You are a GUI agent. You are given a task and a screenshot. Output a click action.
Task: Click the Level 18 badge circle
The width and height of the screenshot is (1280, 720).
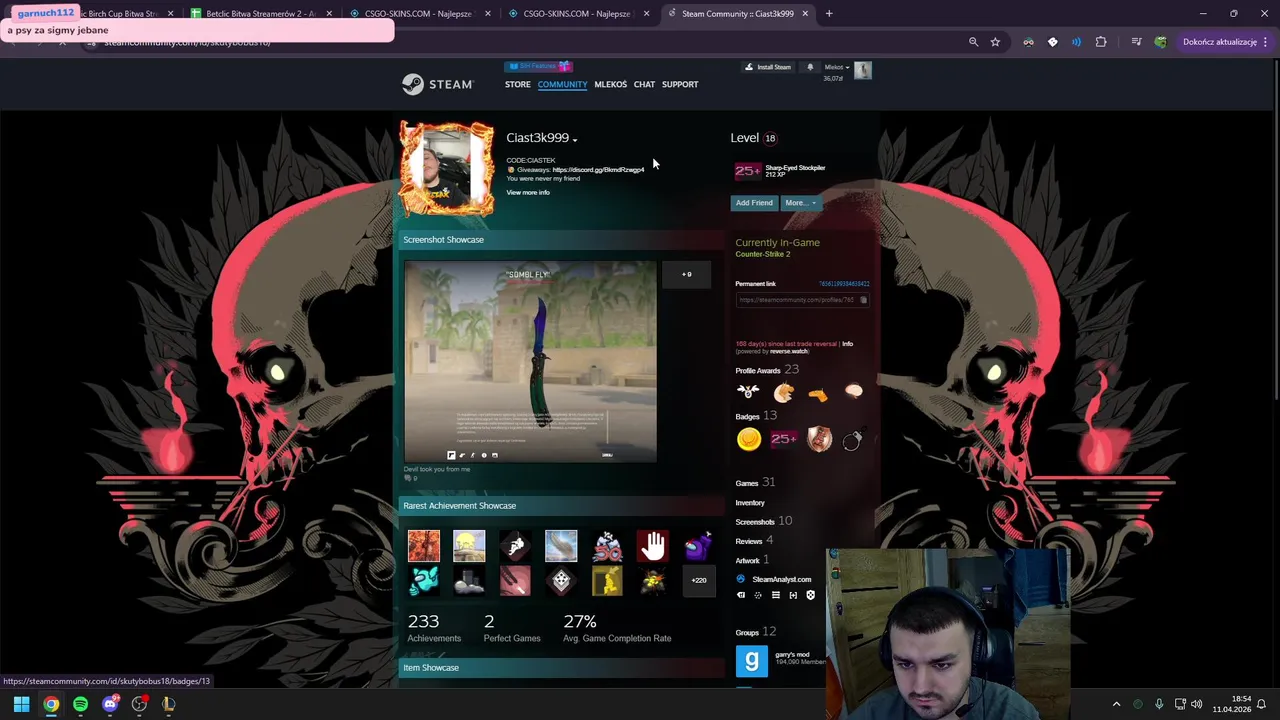pyautogui.click(x=770, y=138)
